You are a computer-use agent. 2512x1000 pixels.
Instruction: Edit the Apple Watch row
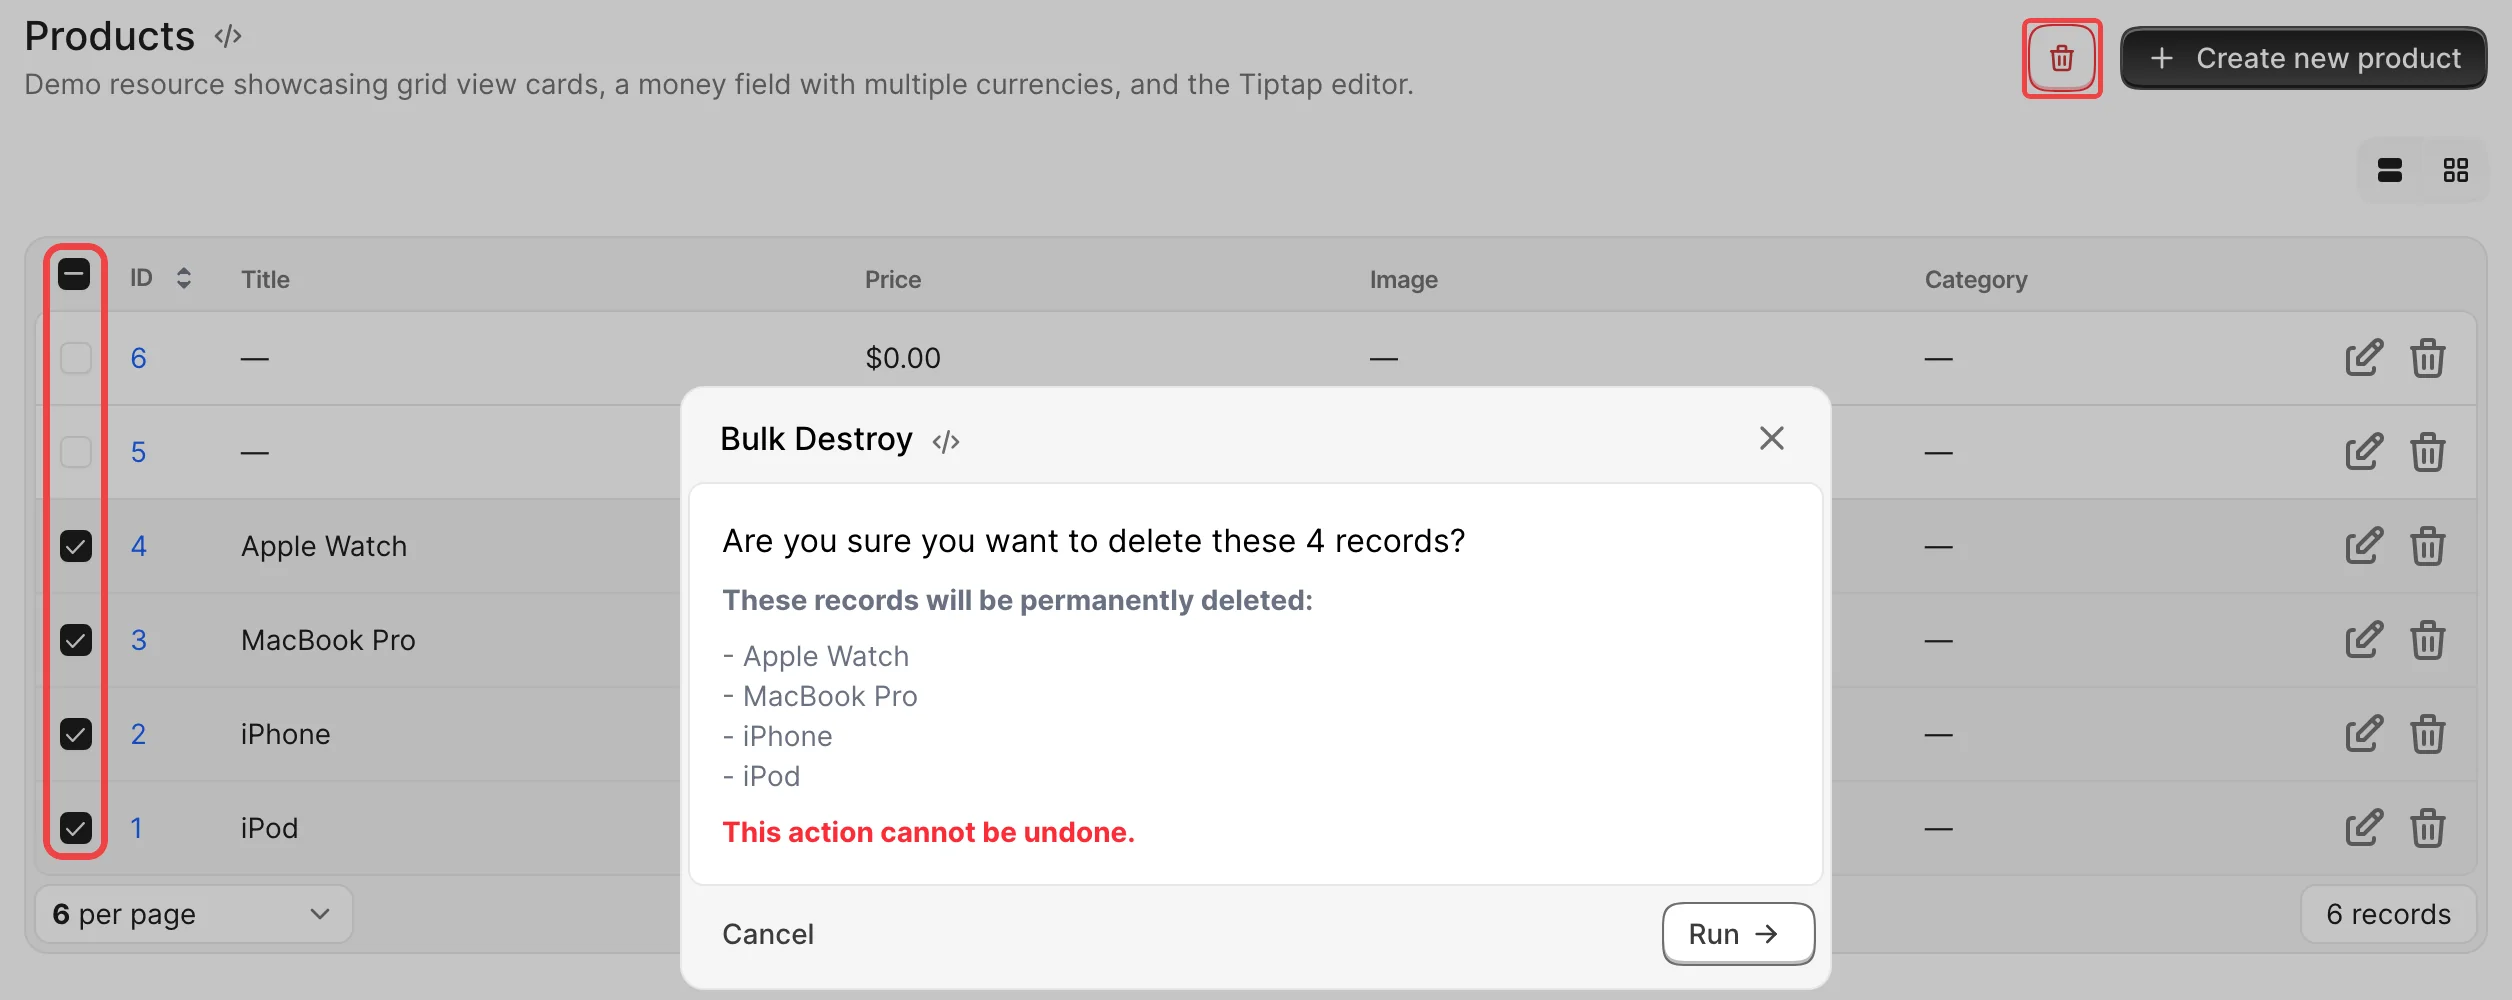[2364, 546]
